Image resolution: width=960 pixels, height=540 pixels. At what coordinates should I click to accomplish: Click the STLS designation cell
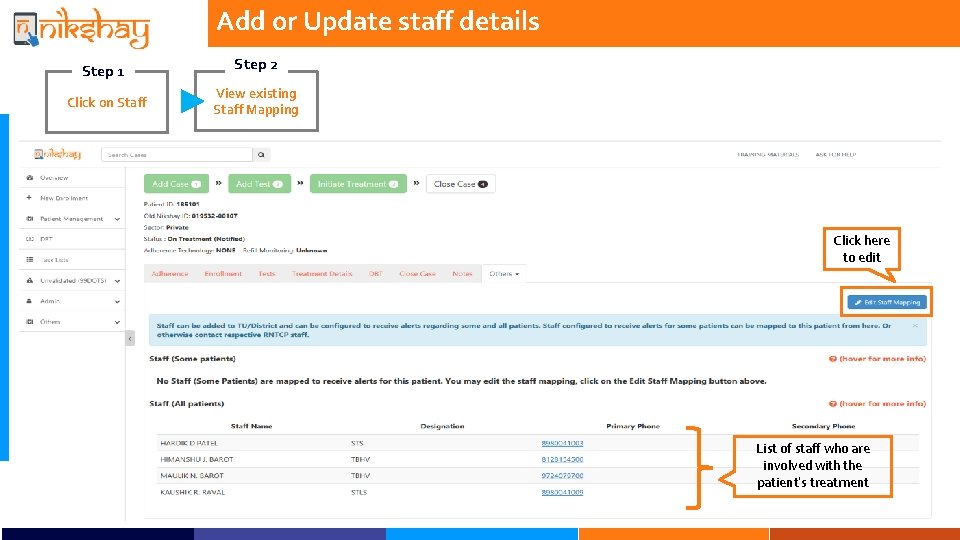click(x=359, y=492)
